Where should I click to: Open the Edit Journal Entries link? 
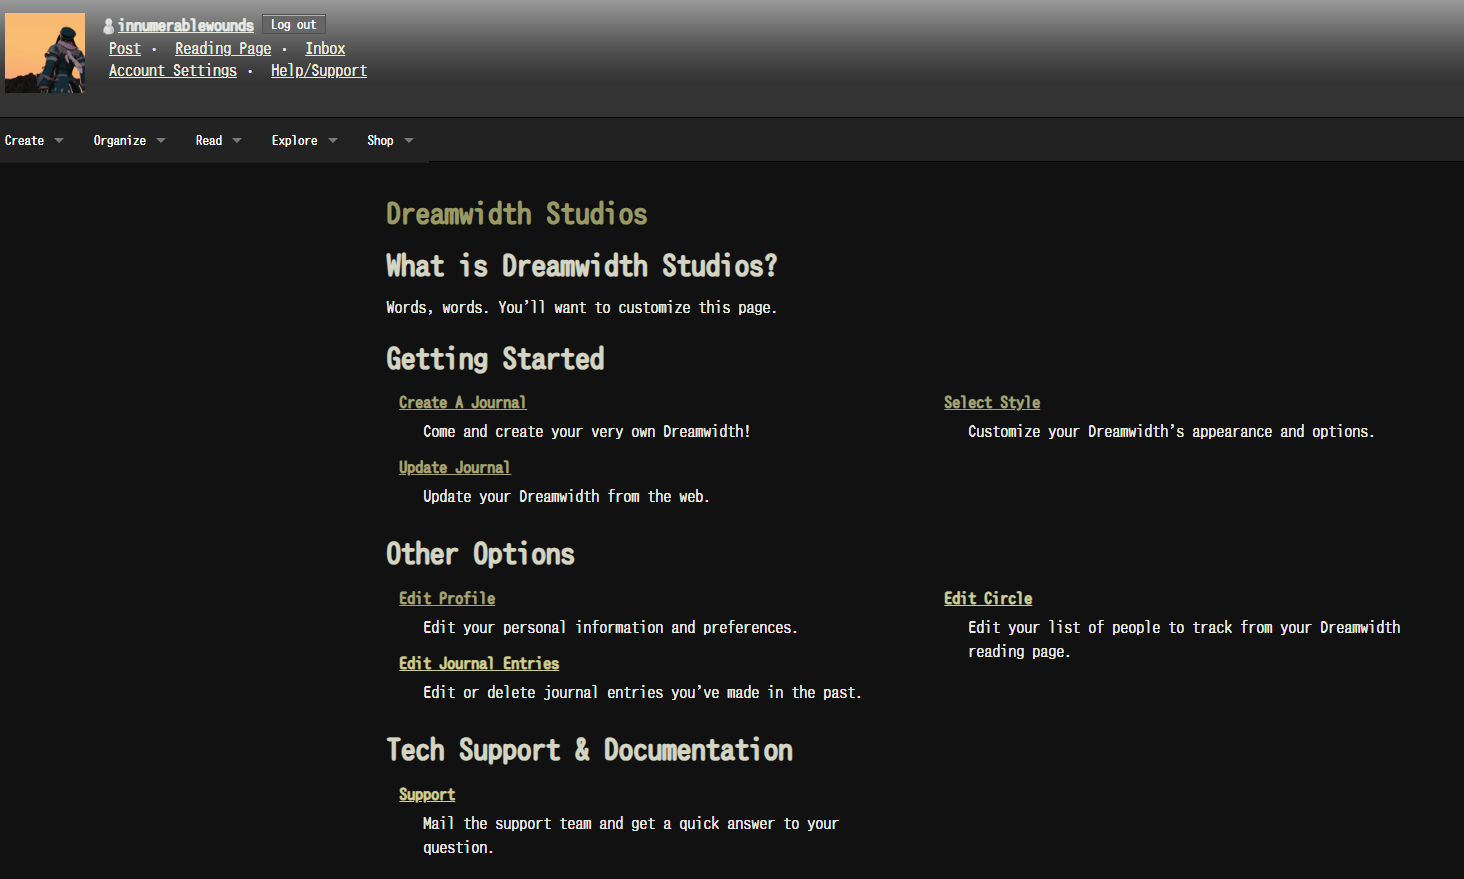pyautogui.click(x=479, y=664)
